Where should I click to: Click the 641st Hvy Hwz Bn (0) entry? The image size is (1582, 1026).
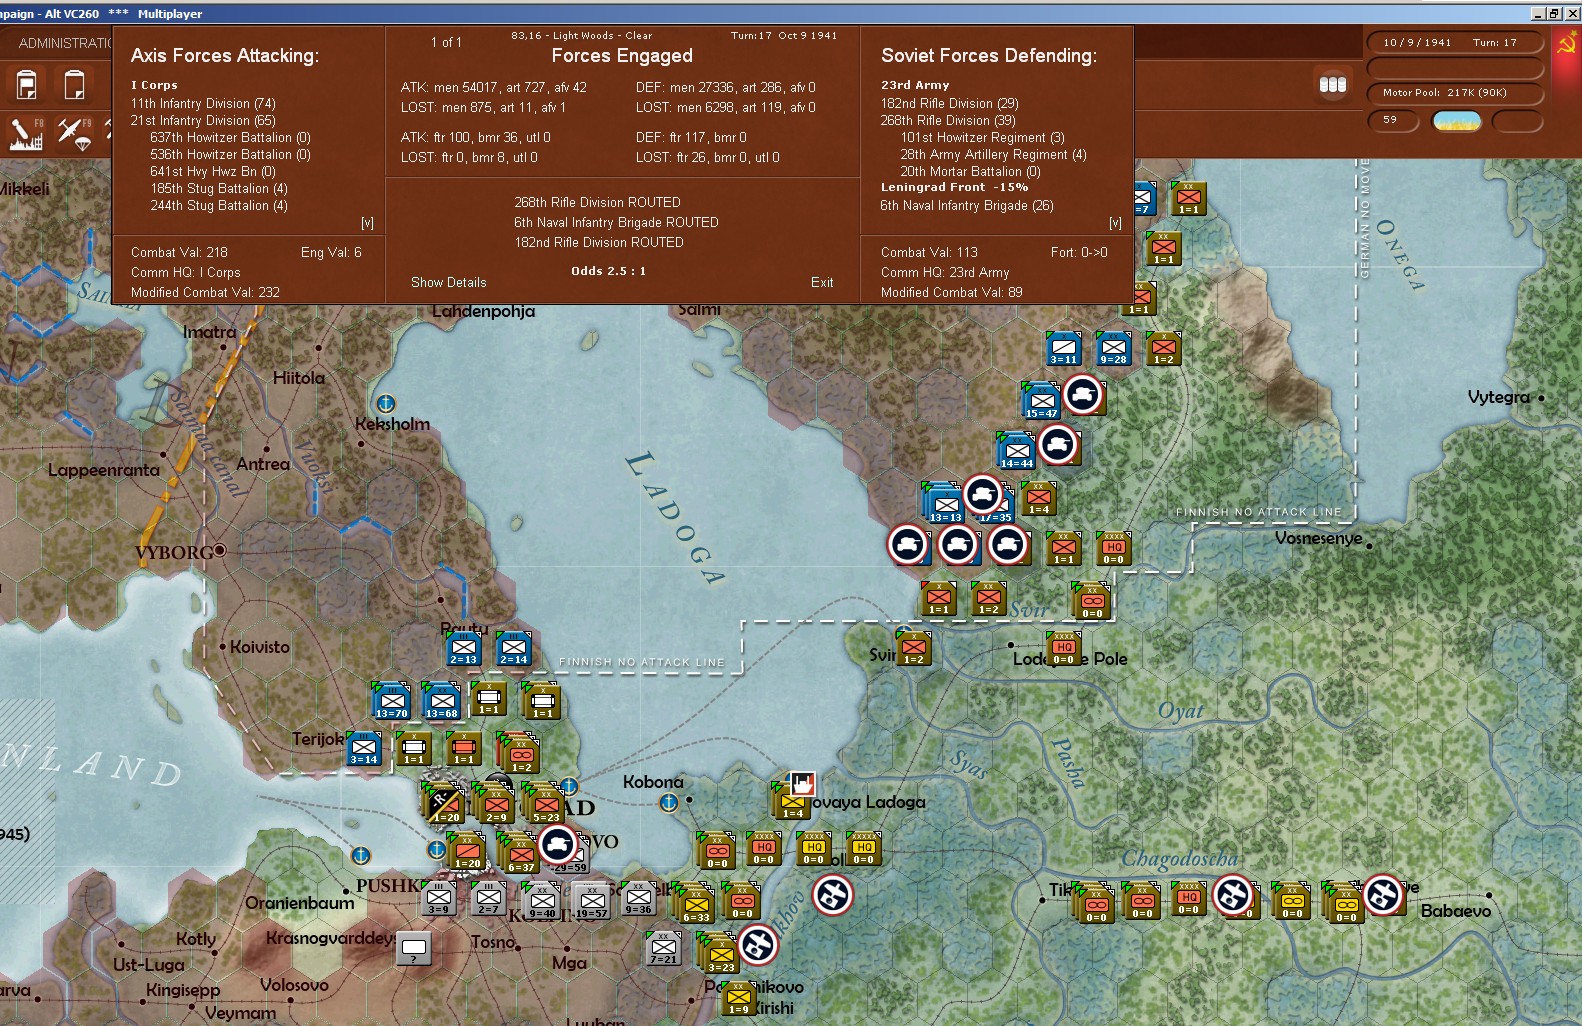coord(213,171)
